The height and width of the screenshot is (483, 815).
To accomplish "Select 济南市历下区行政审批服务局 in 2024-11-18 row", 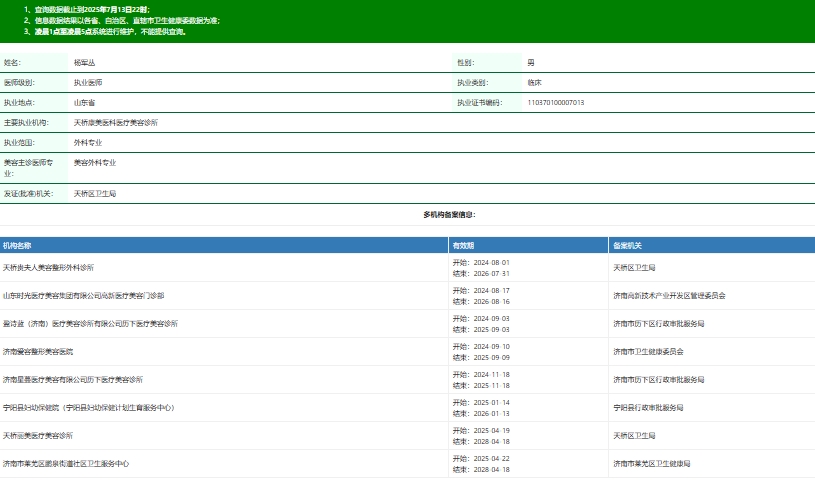I will click(x=659, y=380).
